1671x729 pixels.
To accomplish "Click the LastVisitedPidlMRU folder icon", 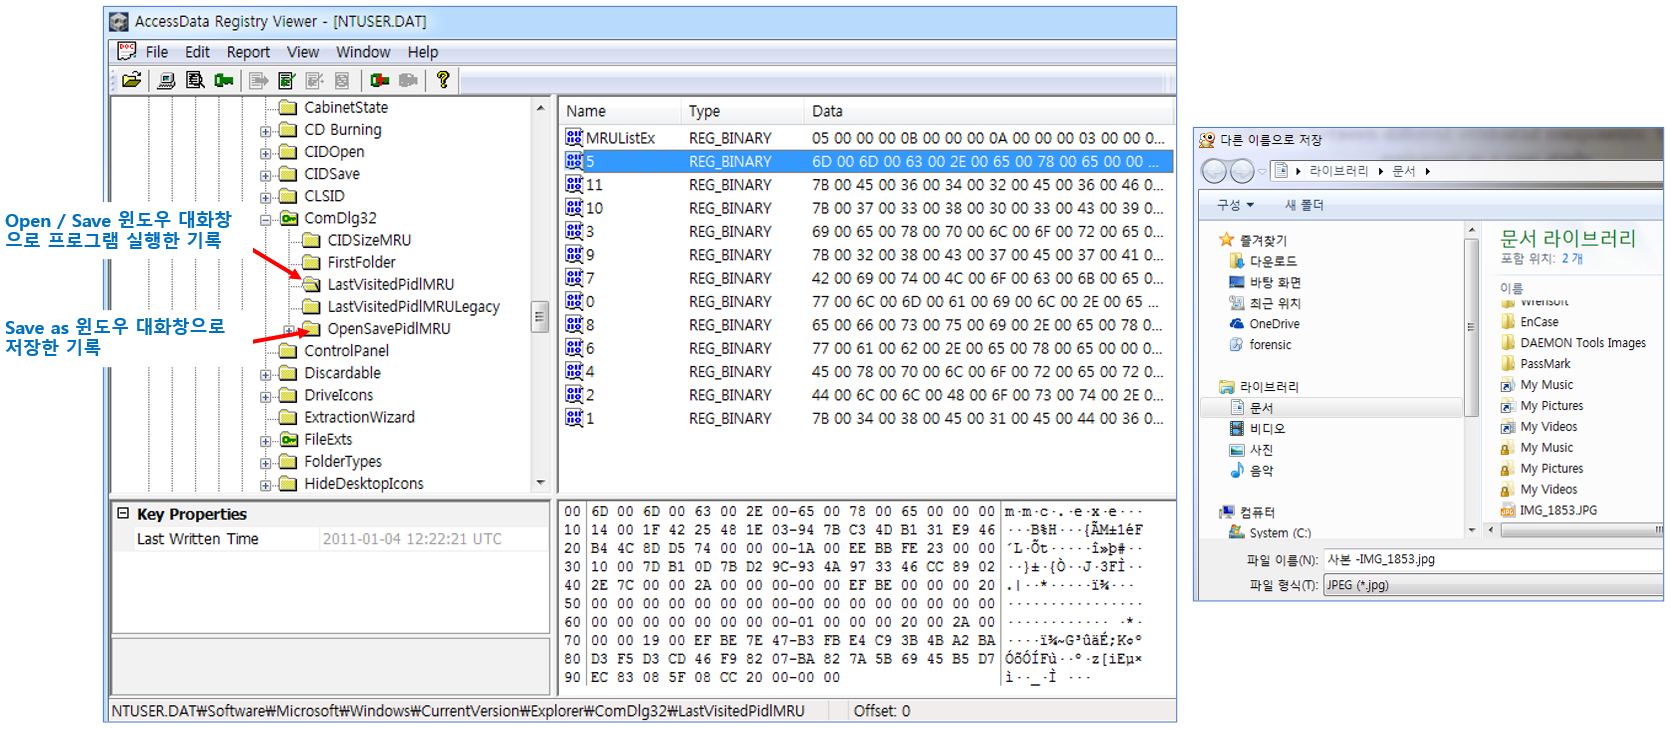I will [x=311, y=284].
